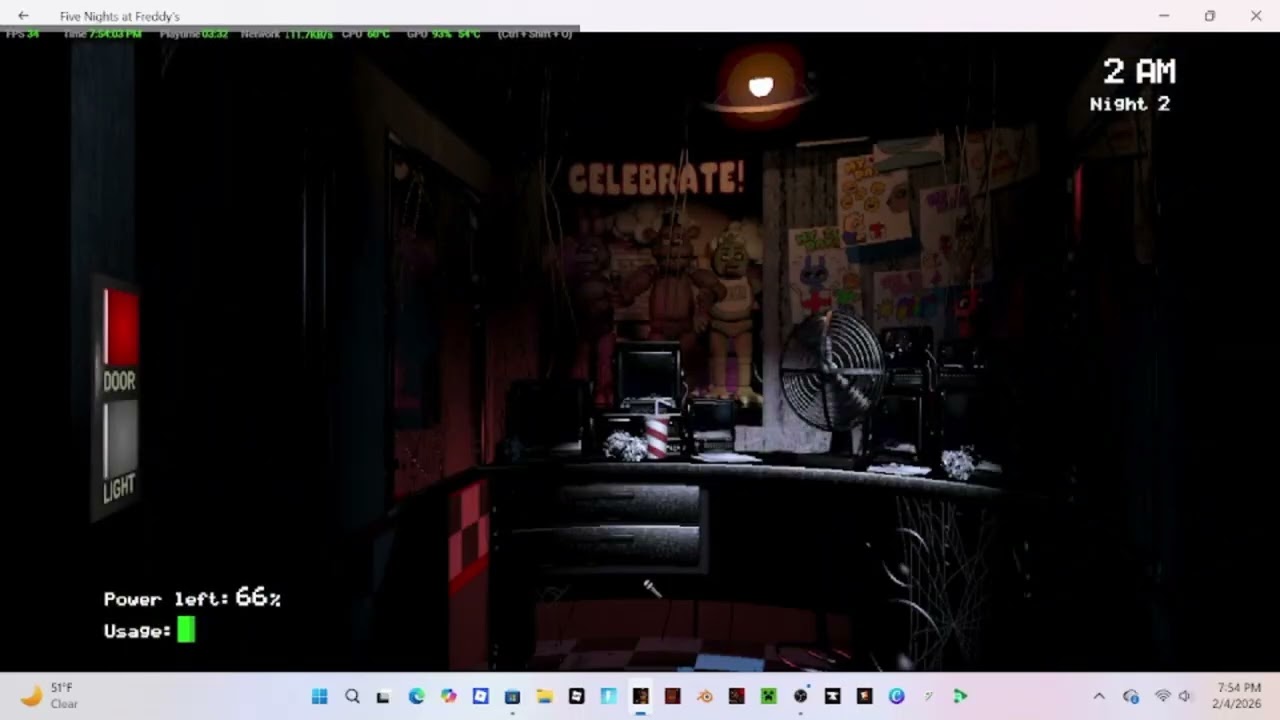Image resolution: width=1280 pixels, height=720 pixels.
Task: Click the "Night 2" label
Action: click(1129, 104)
